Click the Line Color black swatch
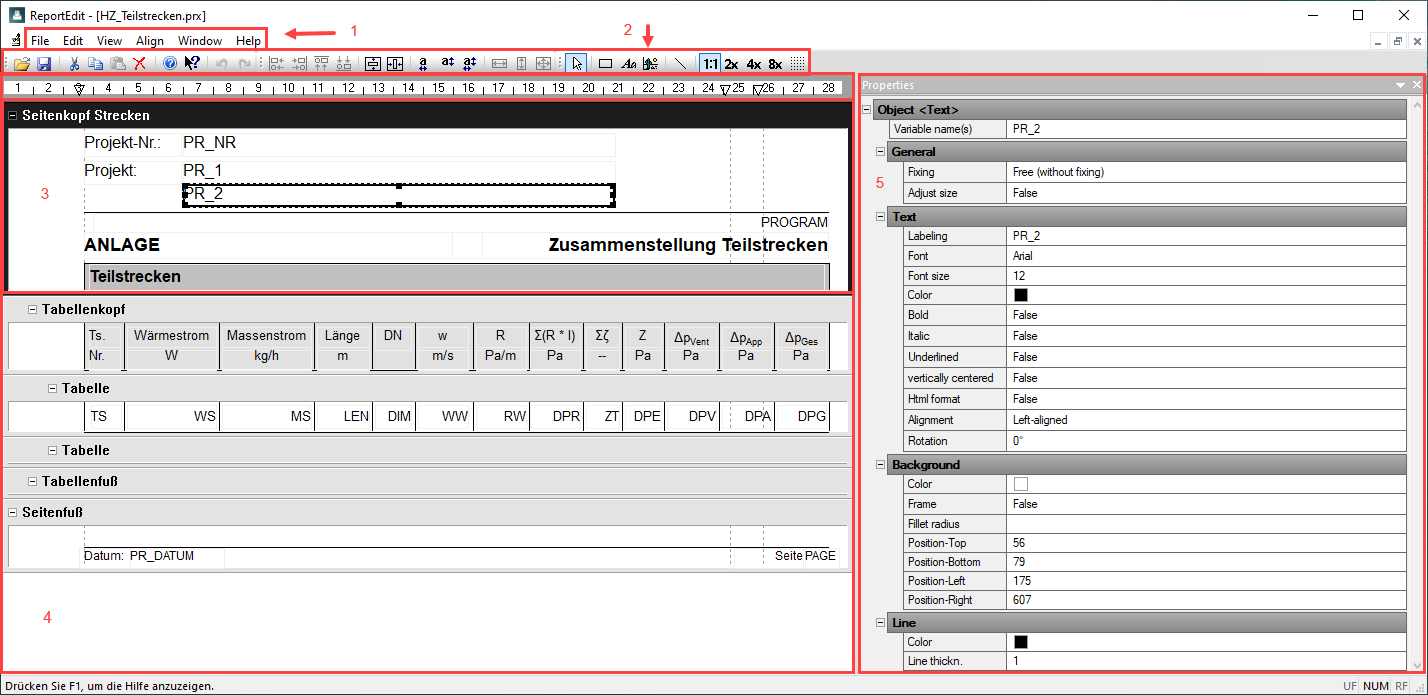1428x695 pixels. (1020, 642)
